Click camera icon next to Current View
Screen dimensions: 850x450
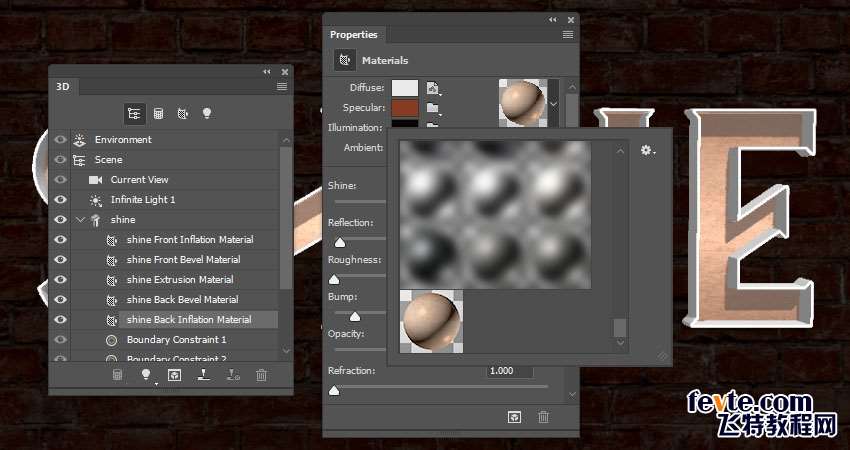(96, 179)
